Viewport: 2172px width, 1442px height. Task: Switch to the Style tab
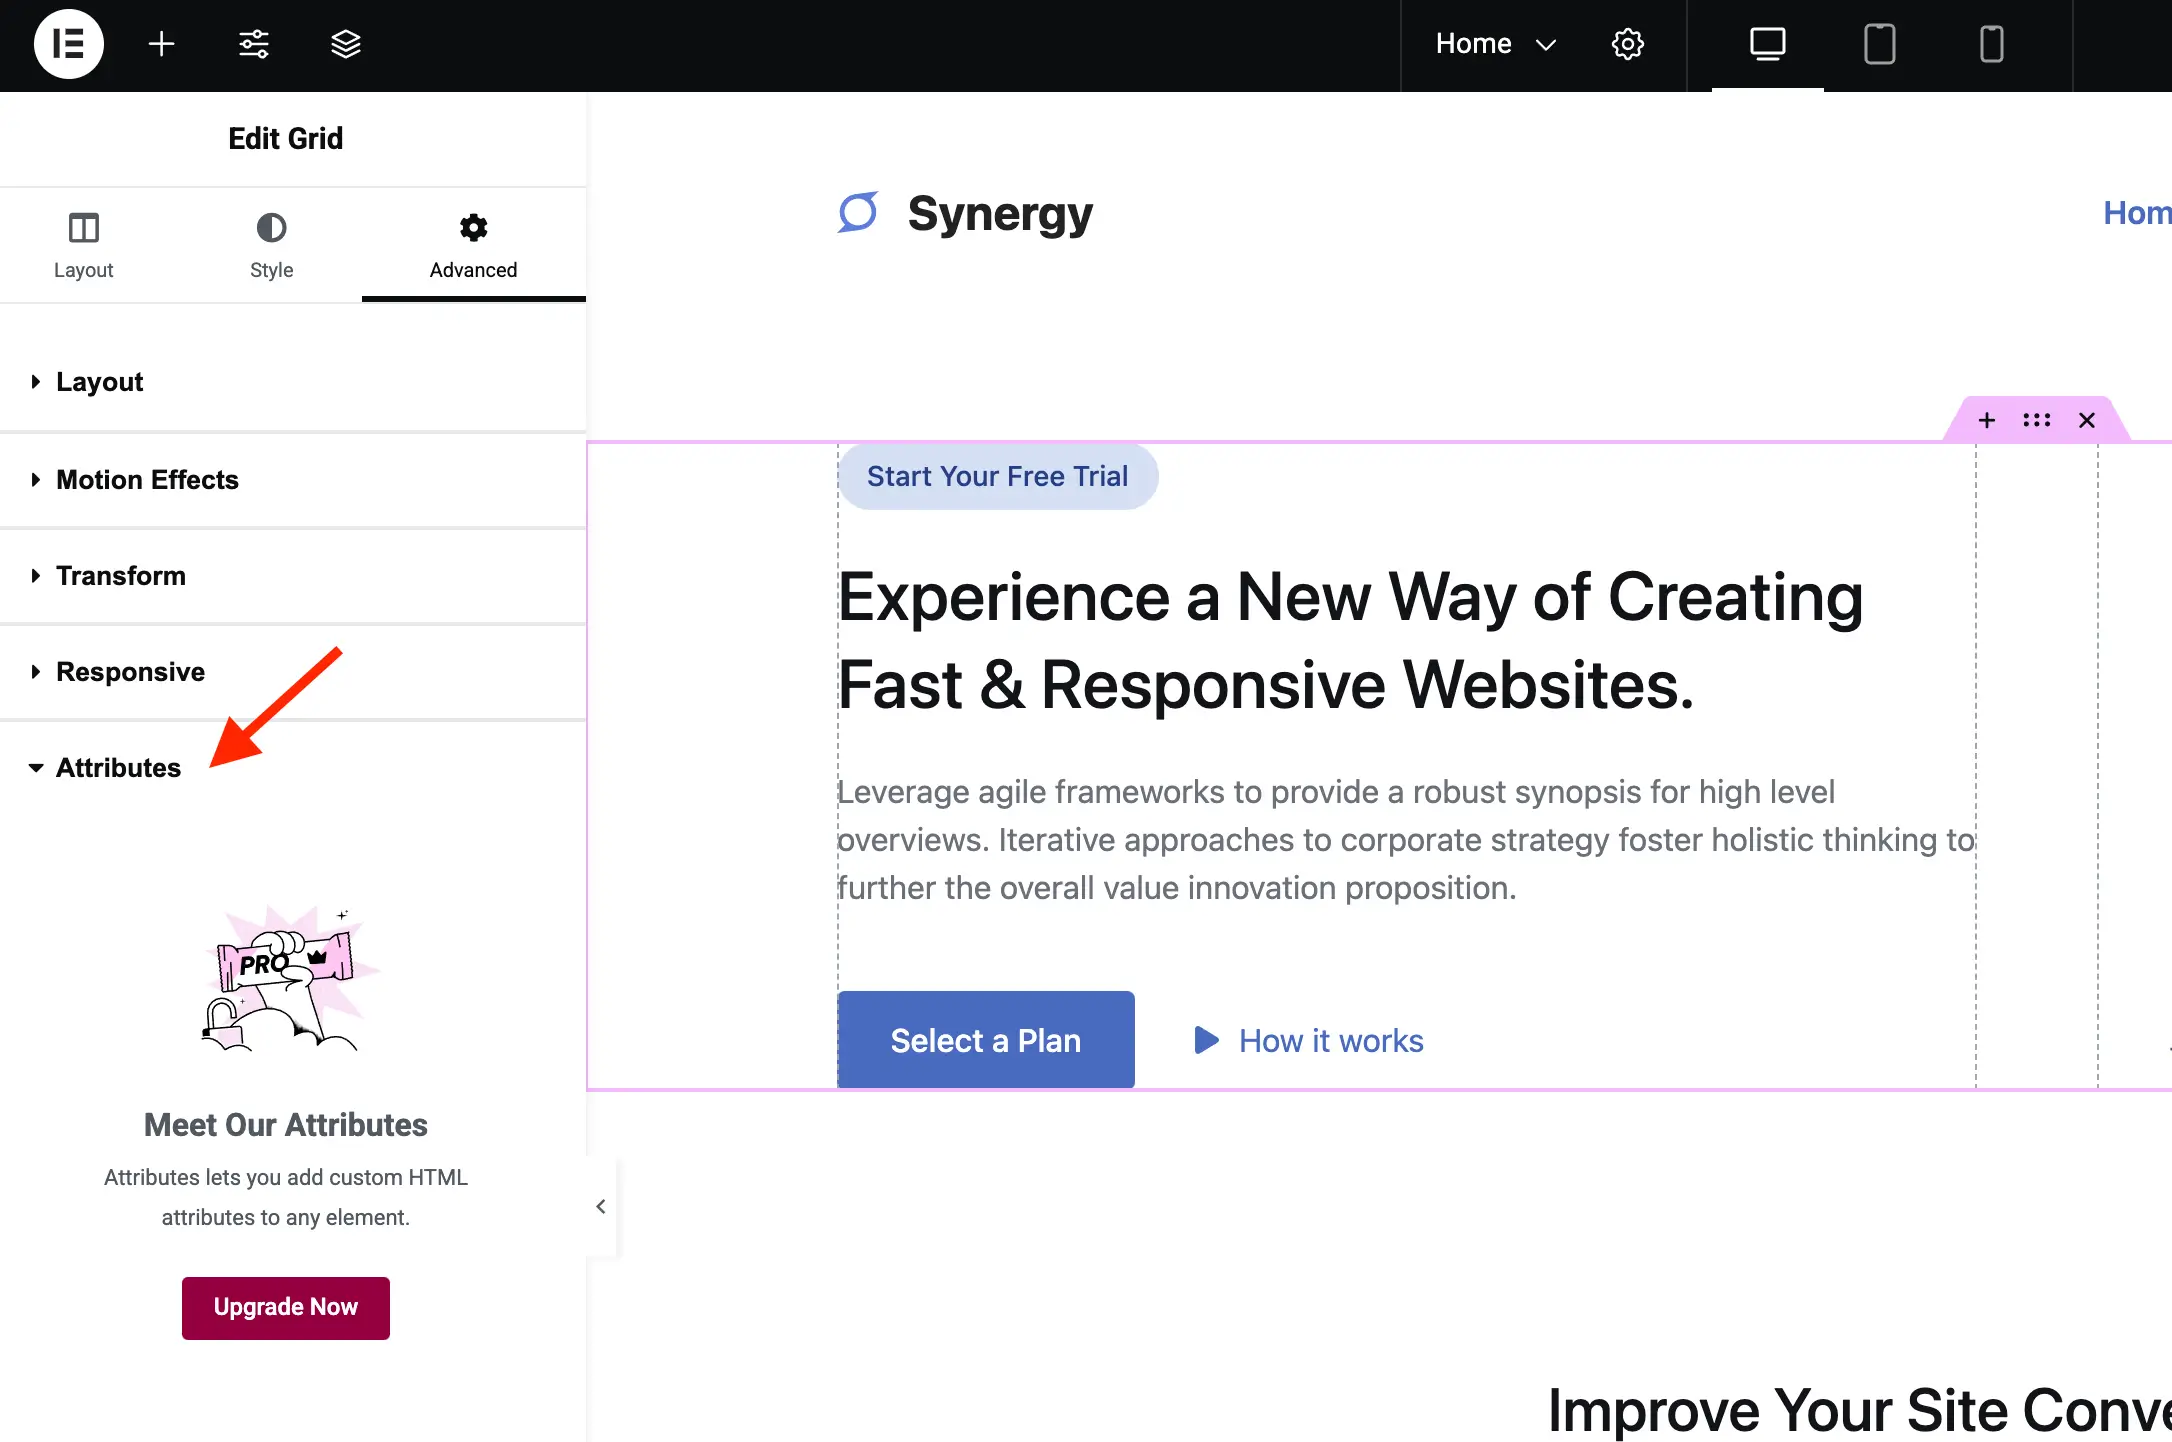[x=271, y=245]
